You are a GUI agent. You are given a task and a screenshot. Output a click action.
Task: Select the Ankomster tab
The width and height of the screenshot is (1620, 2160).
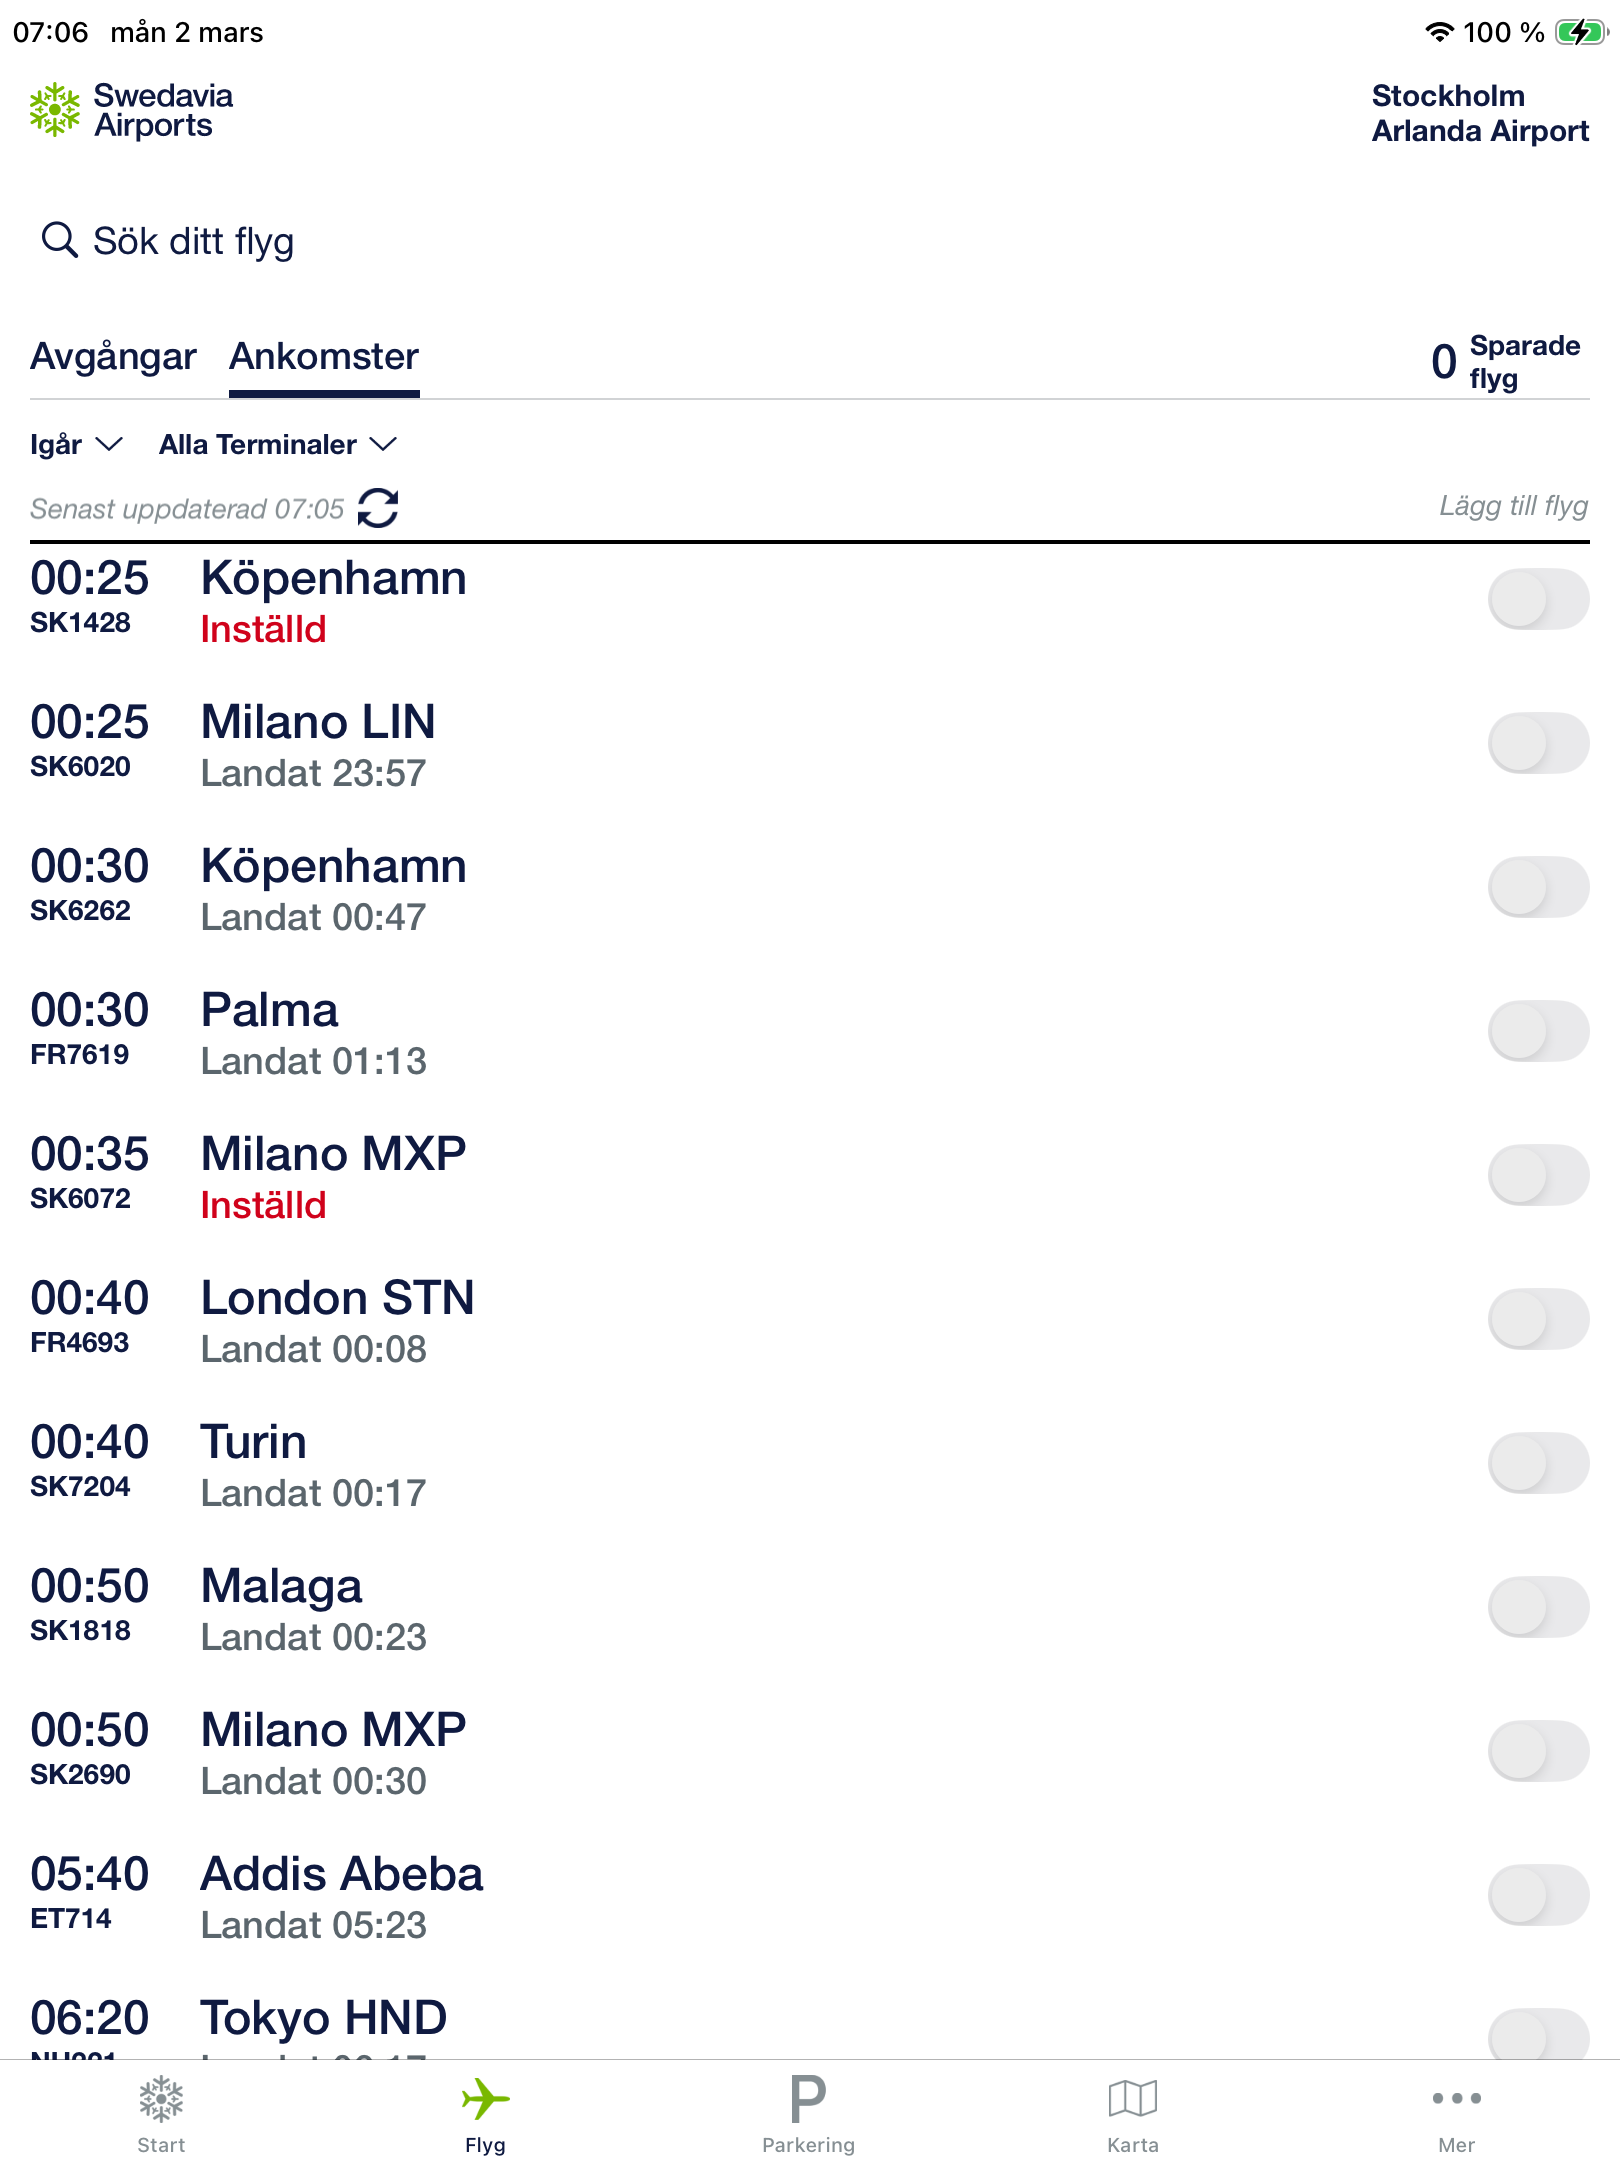tap(324, 357)
